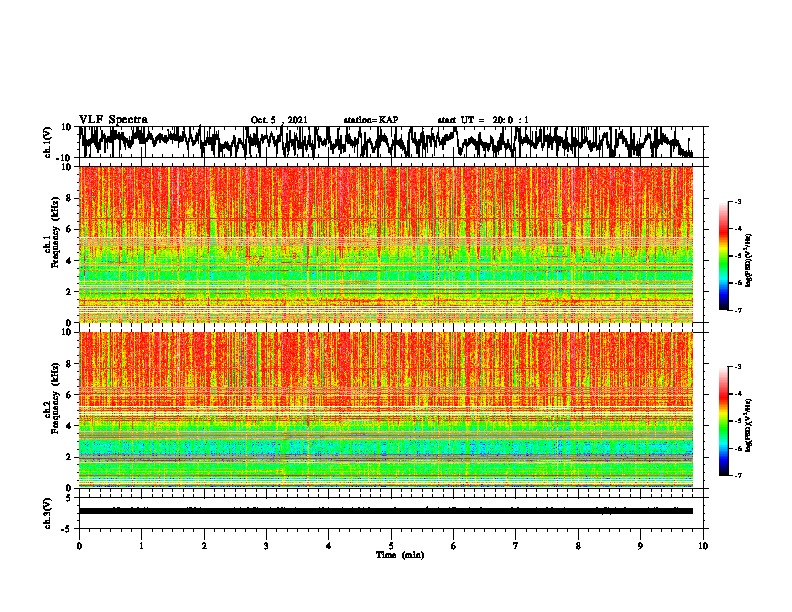Screen dimensions: 792x612
Task: Click the ch.1 color bar log(PSD) label
Action: pos(748,260)
